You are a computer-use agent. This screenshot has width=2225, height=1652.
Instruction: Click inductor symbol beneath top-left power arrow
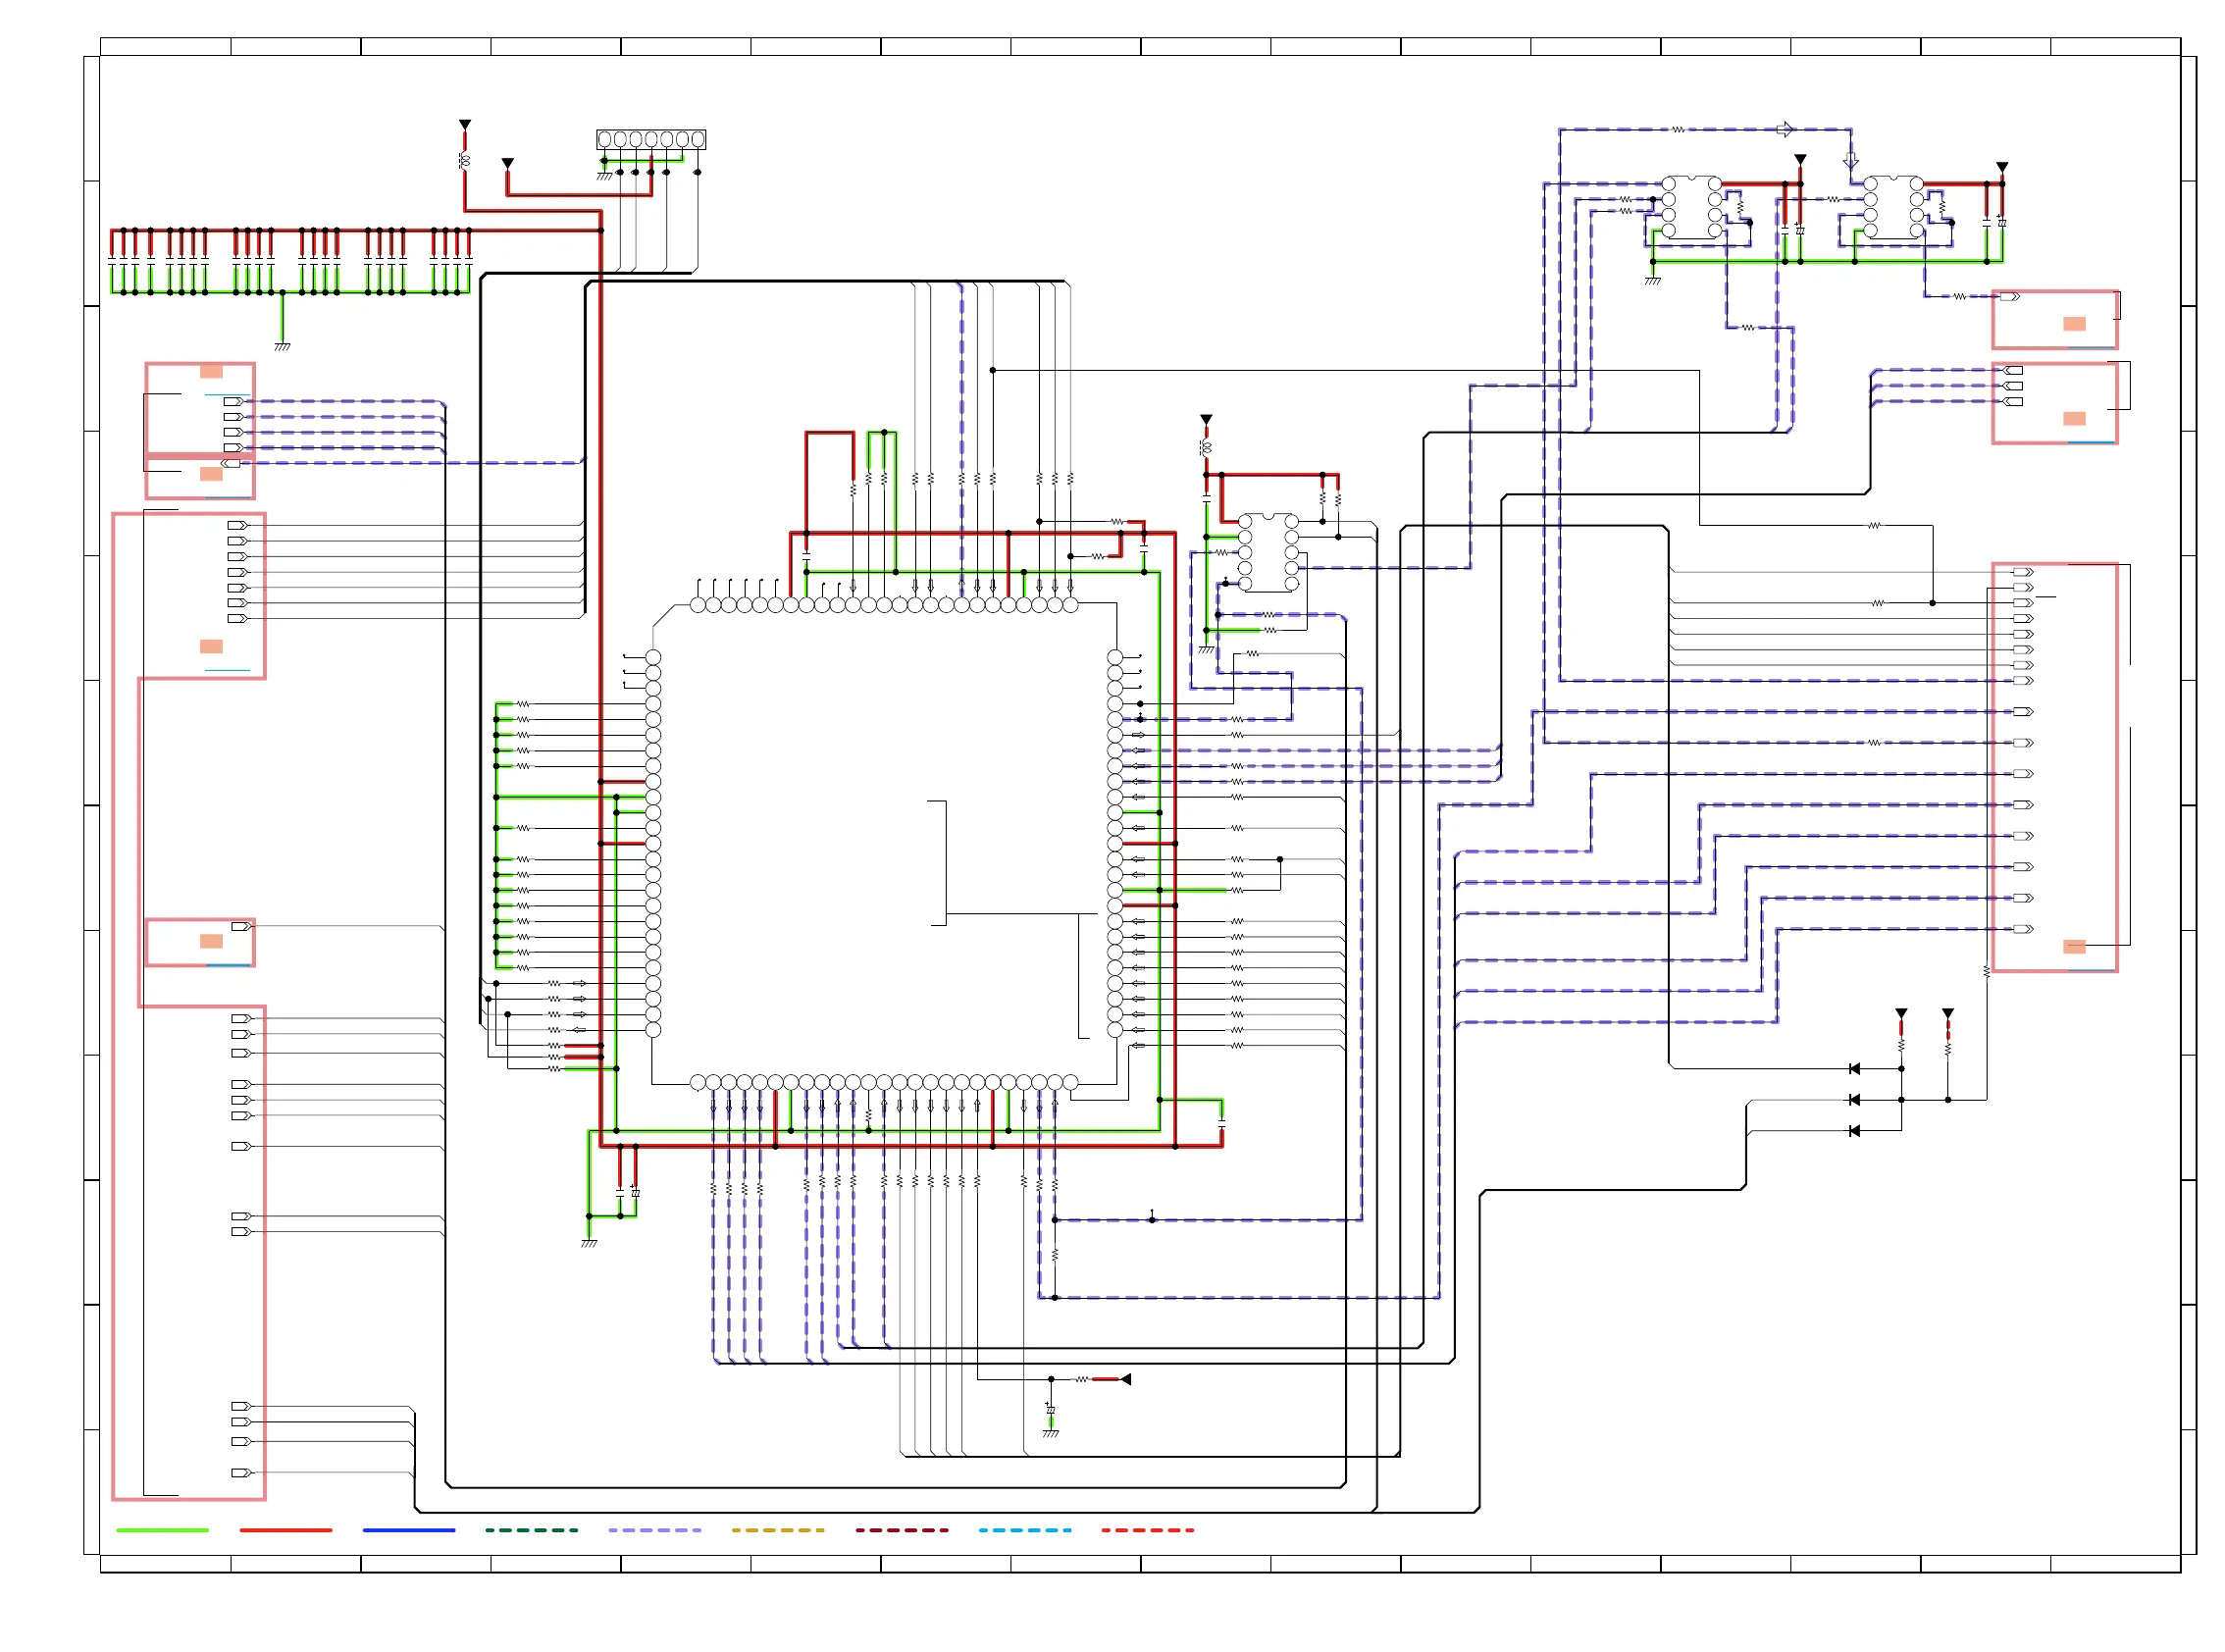click(464, 159)
